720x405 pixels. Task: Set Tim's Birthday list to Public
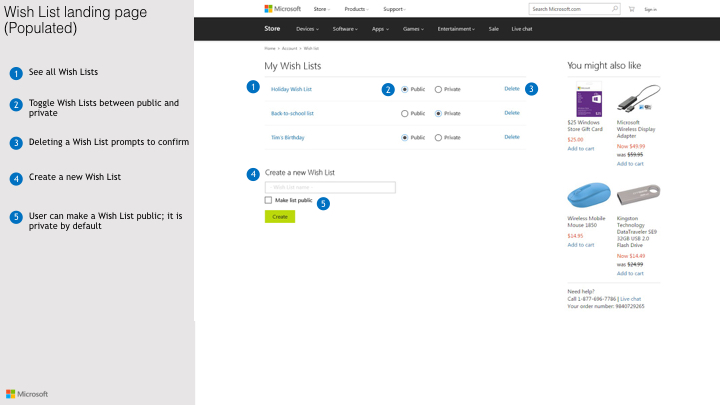(x=405, y=138)
